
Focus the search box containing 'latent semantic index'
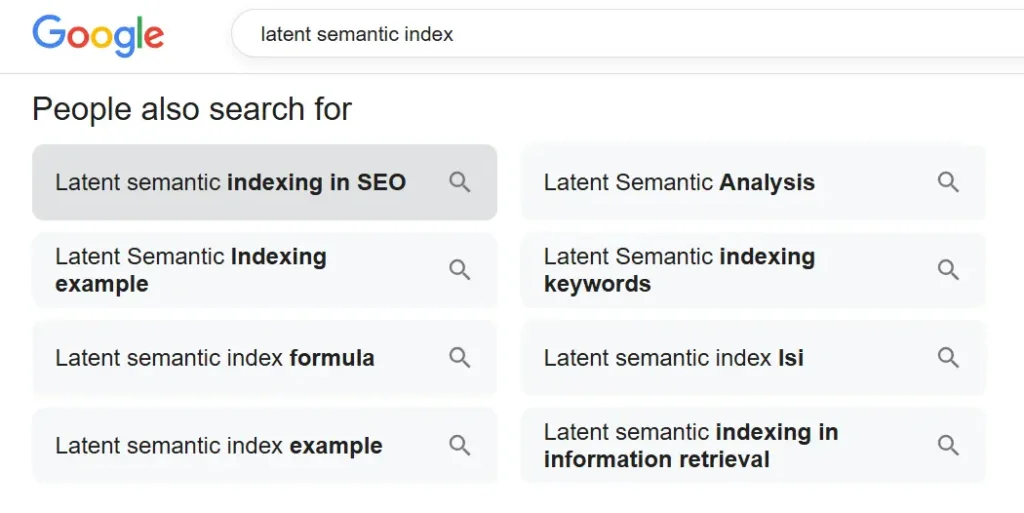click(628, 33)
